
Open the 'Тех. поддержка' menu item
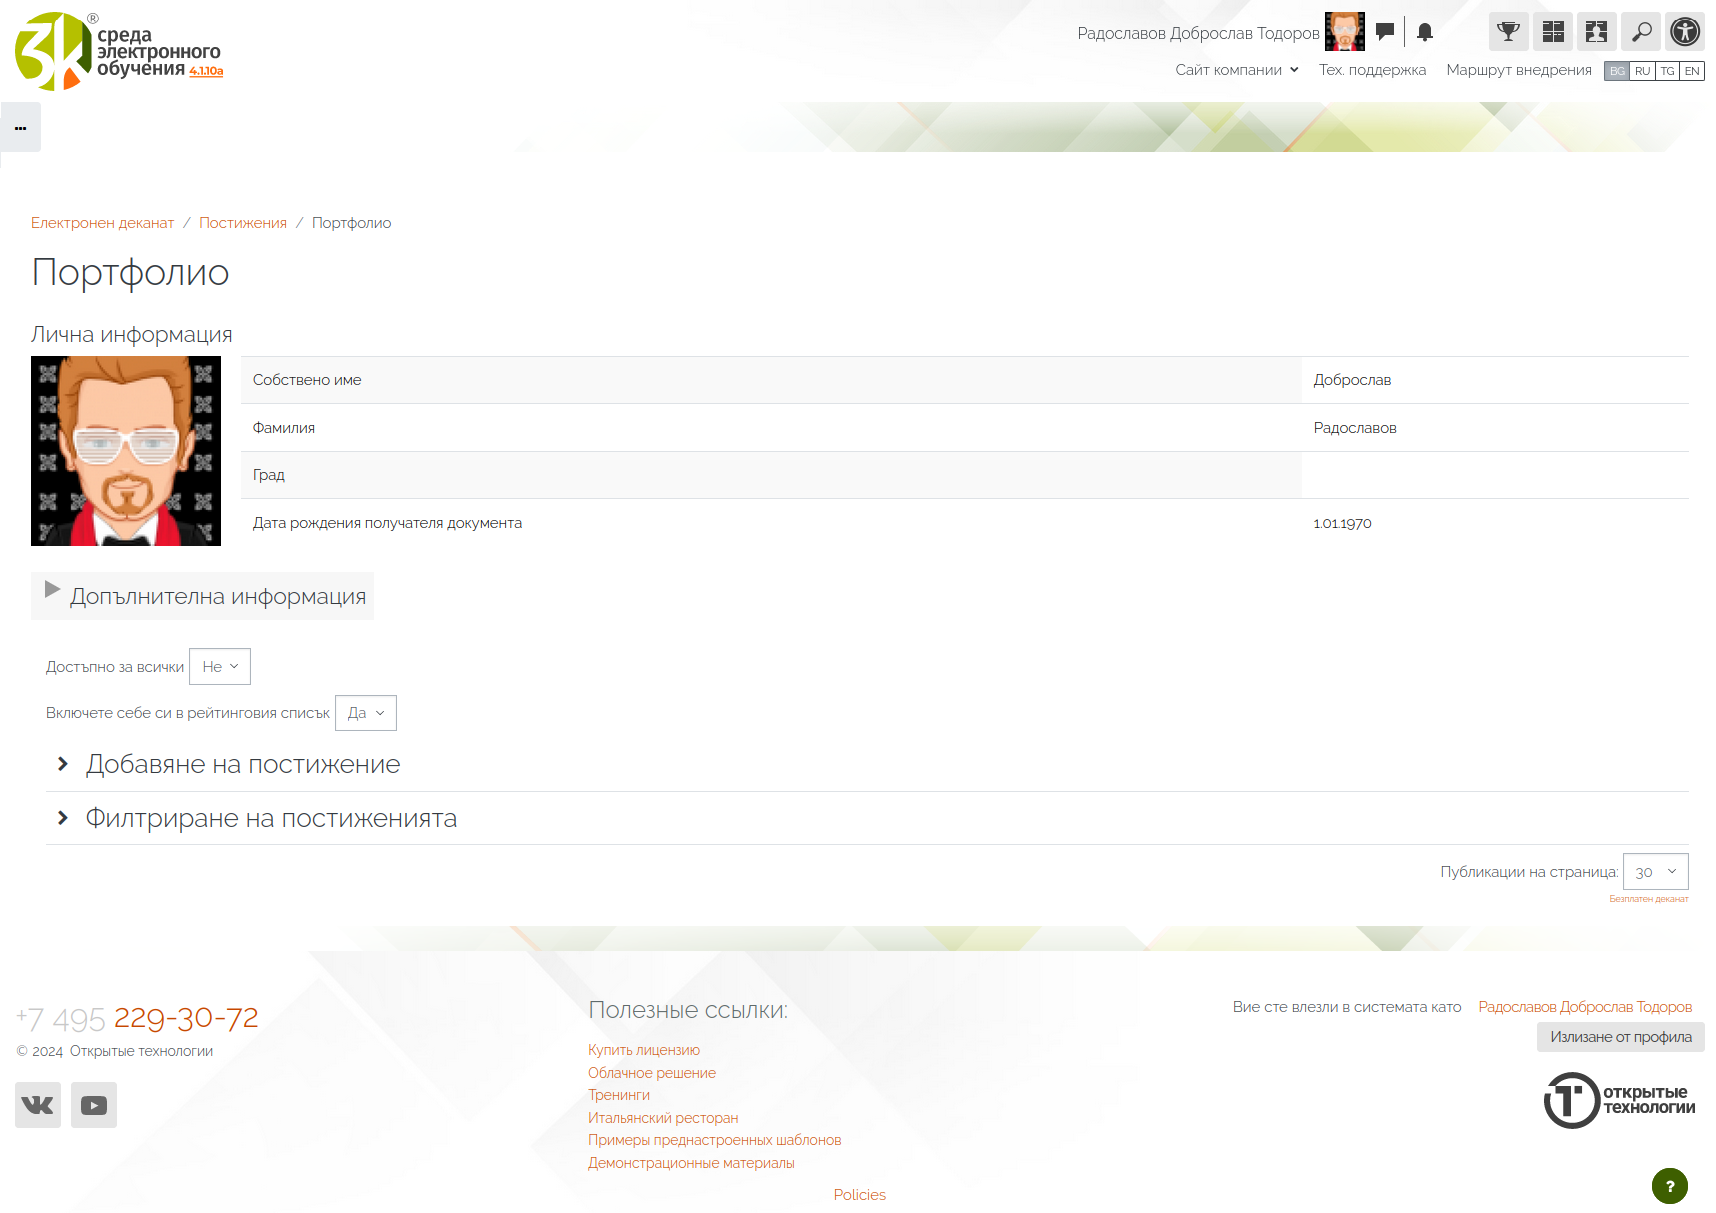tap(1372, 70)
